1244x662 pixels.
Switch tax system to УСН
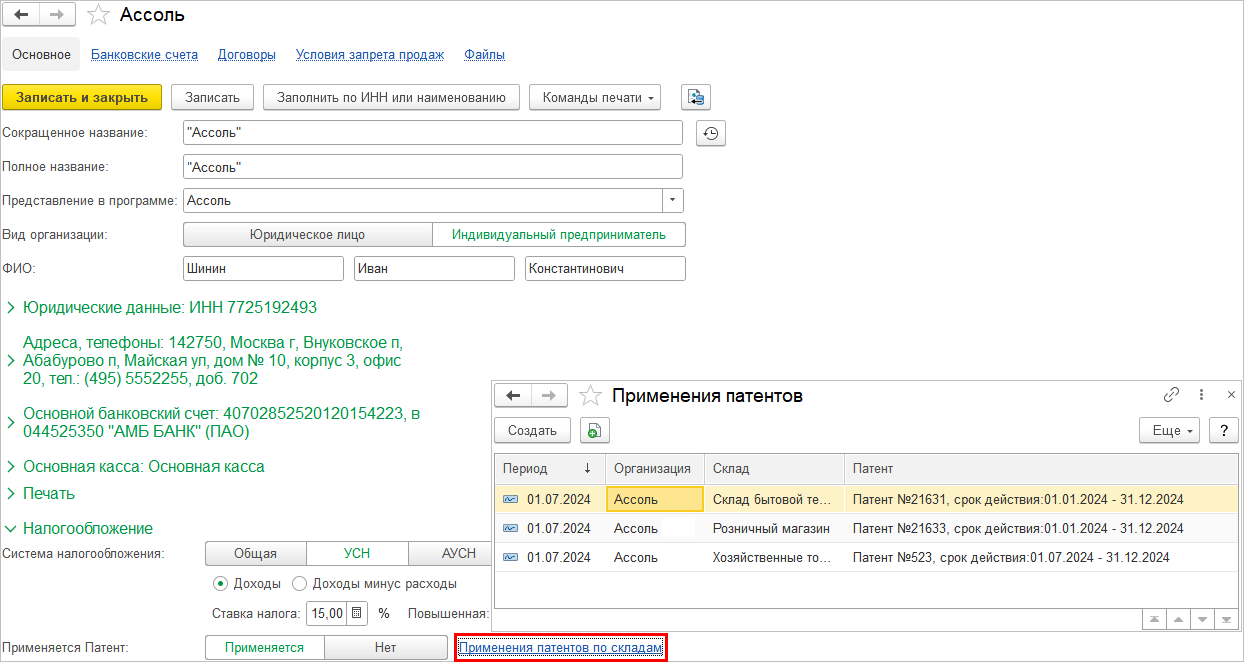357,554
